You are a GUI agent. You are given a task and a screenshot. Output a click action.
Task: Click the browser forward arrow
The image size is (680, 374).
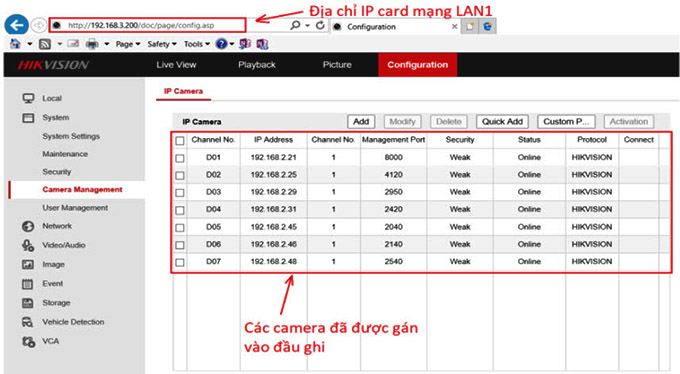point(39,26)
